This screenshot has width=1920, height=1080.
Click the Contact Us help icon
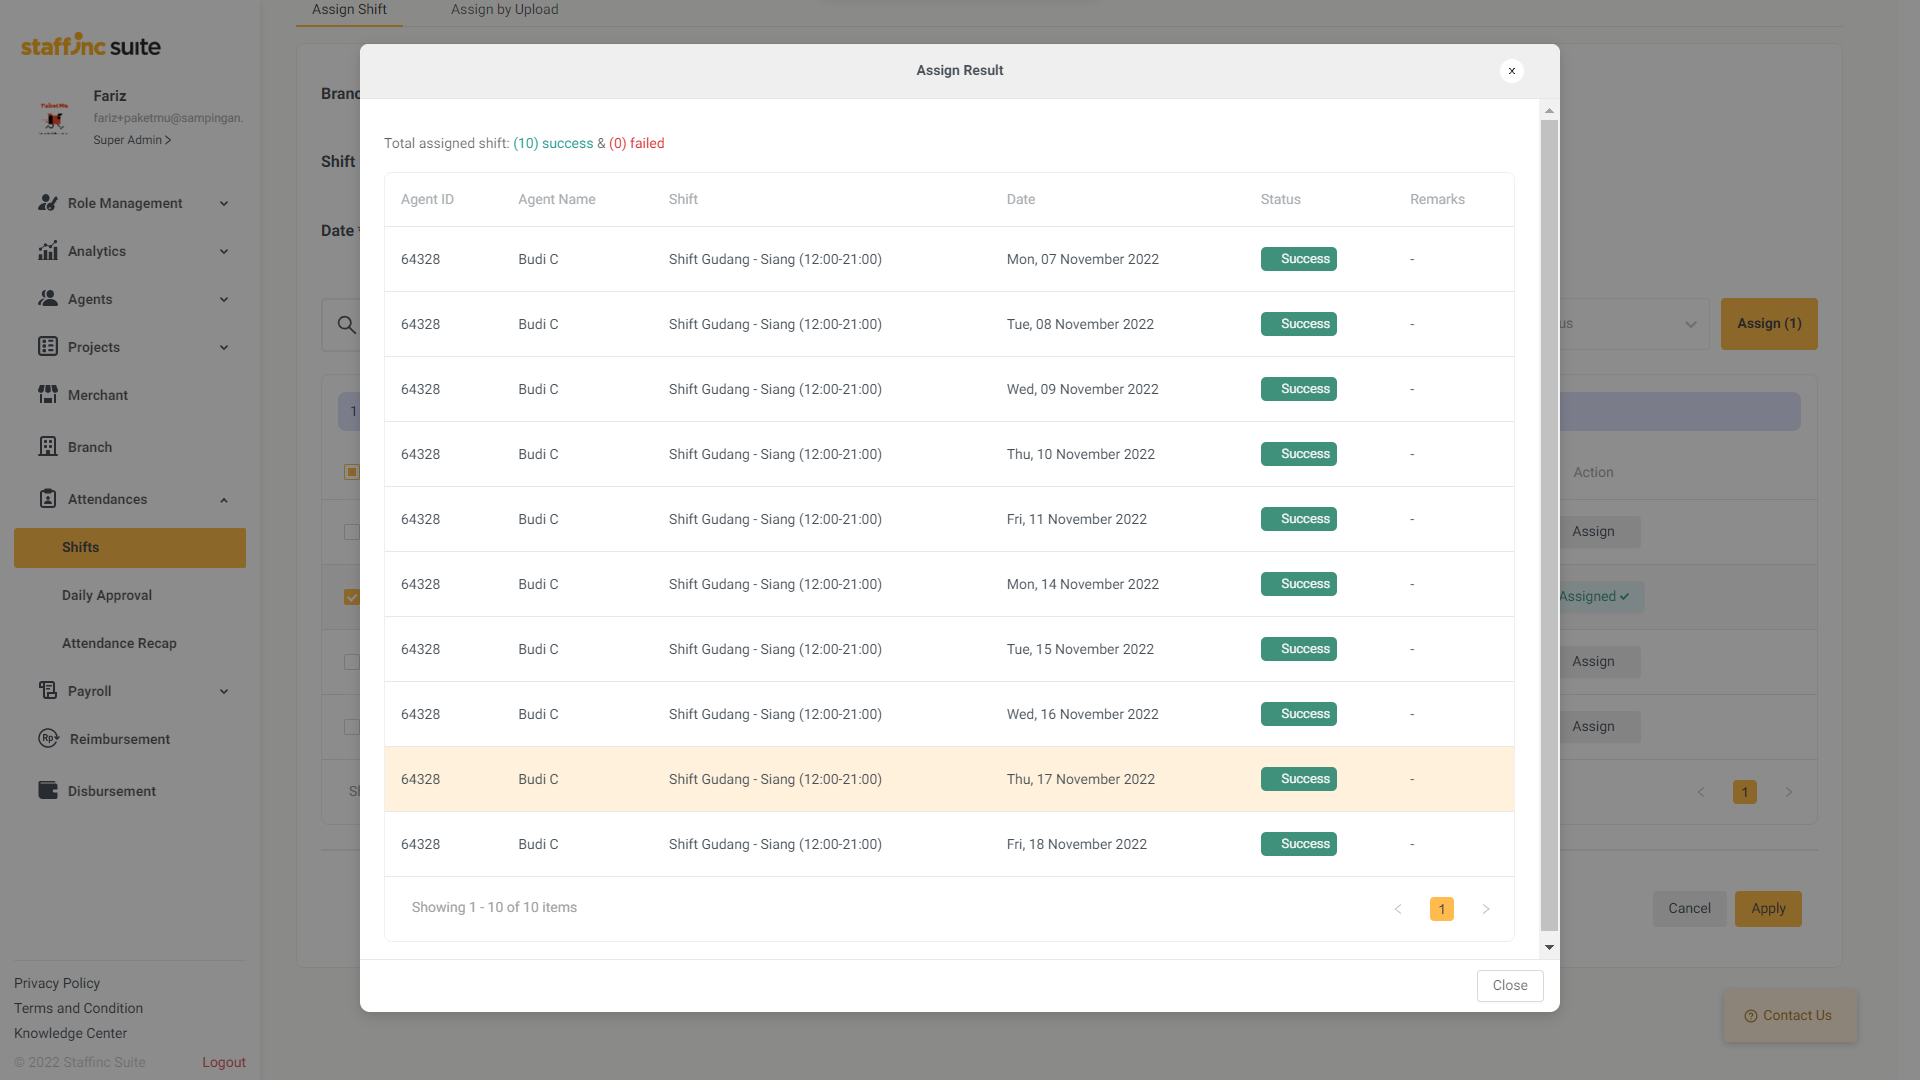point(1750,1016)
